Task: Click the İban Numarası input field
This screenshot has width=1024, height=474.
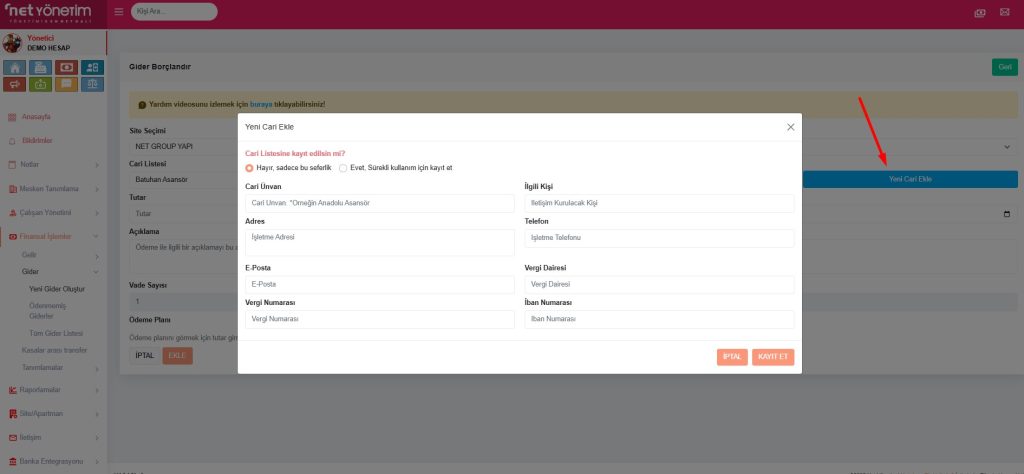Action: (x=659, y=319)
